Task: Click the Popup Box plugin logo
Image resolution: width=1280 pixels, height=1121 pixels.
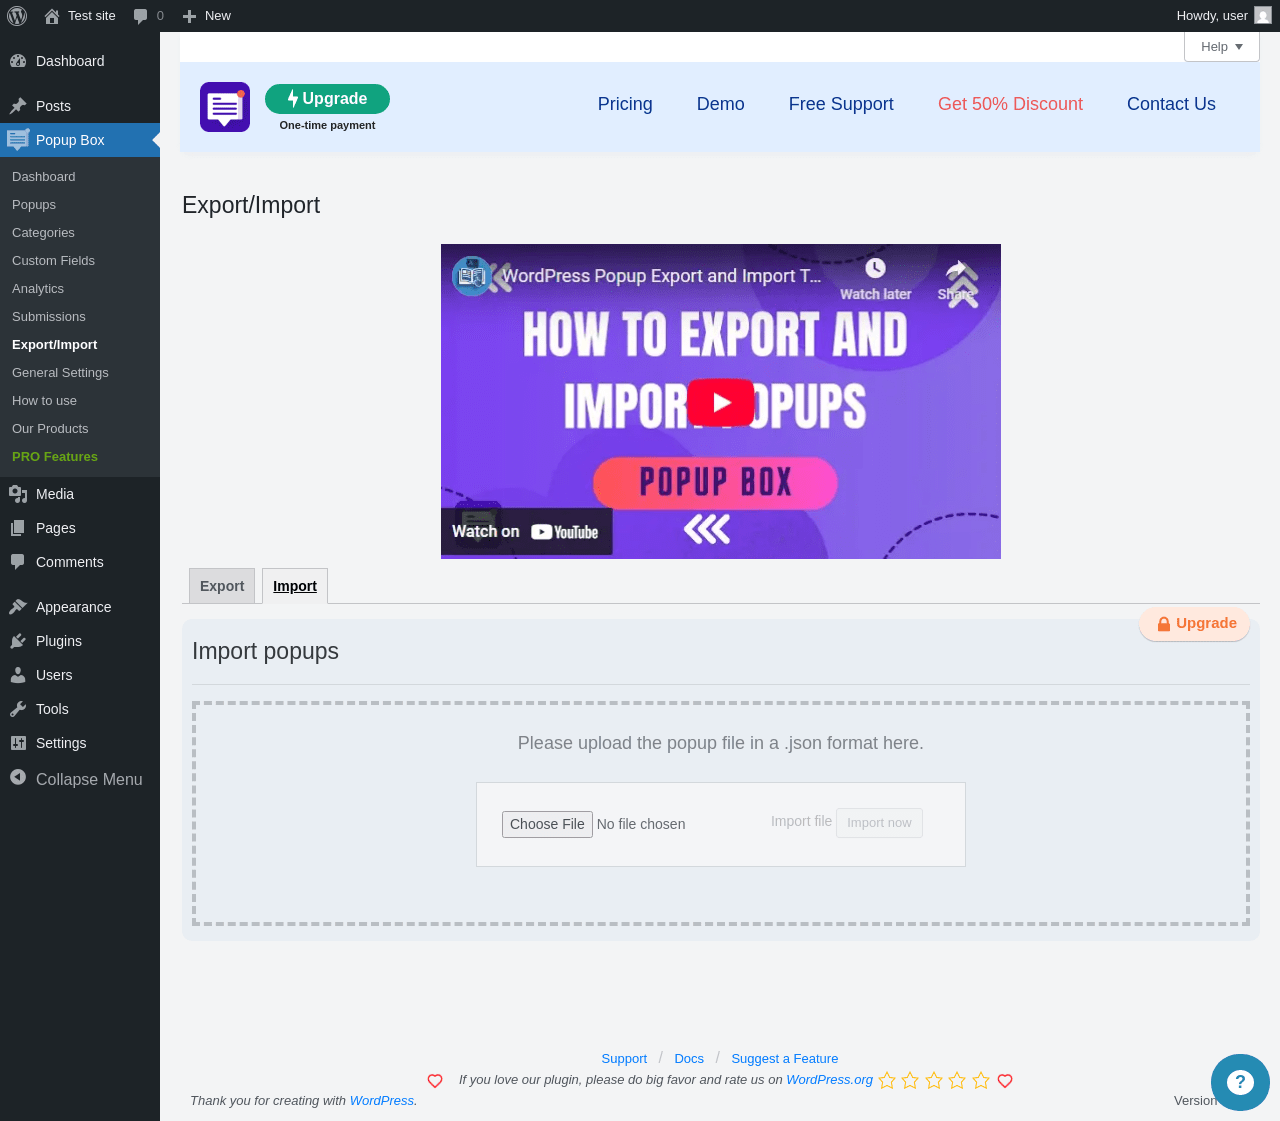Action: pyautogui.click(x=225, y=107)
